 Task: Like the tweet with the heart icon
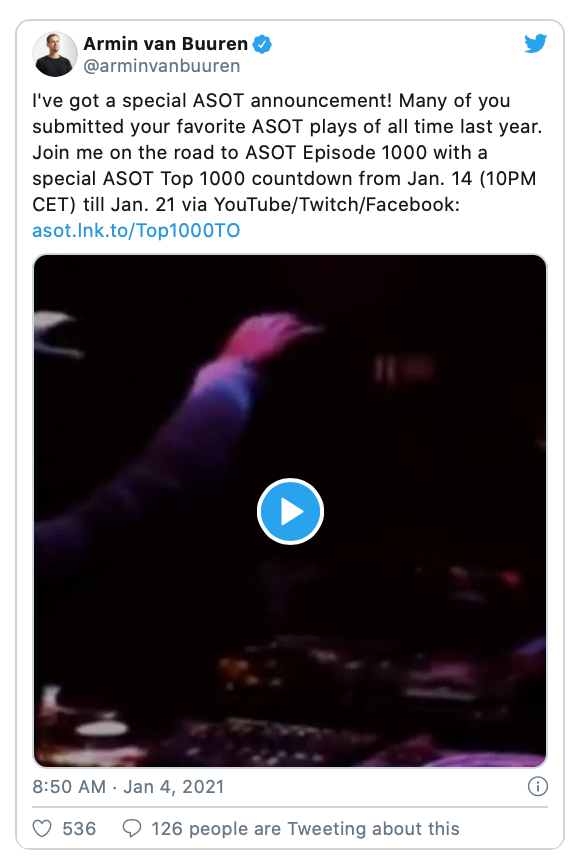pyautogui.click(x=42, y=828)
